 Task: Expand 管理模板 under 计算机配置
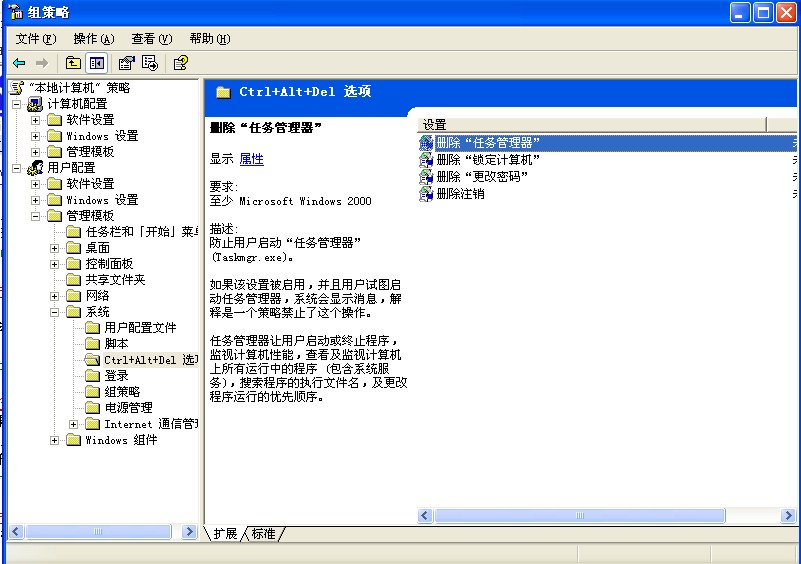tap(35, 152)
